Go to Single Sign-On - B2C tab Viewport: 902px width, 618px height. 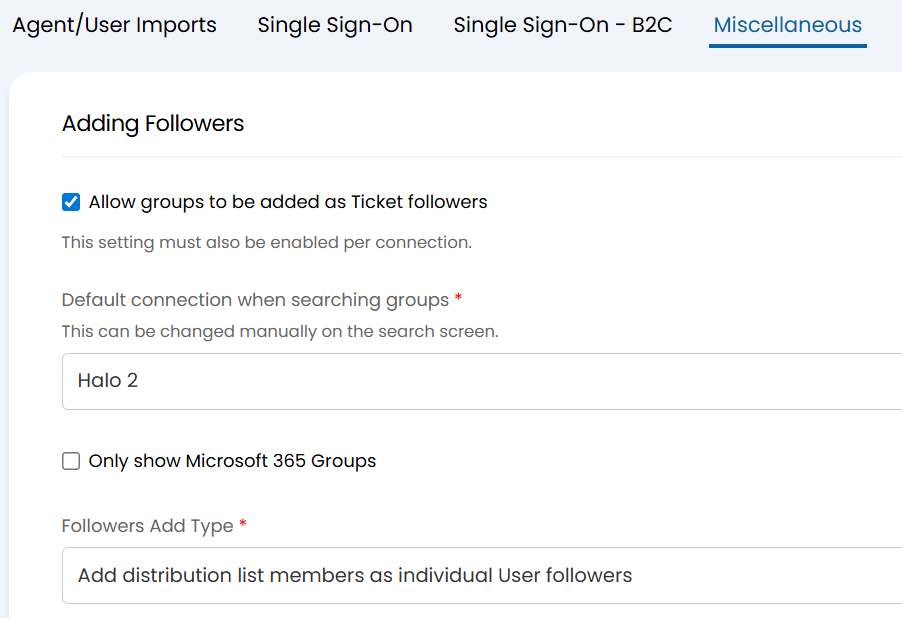pyautogui.click(x=563, y=25)
